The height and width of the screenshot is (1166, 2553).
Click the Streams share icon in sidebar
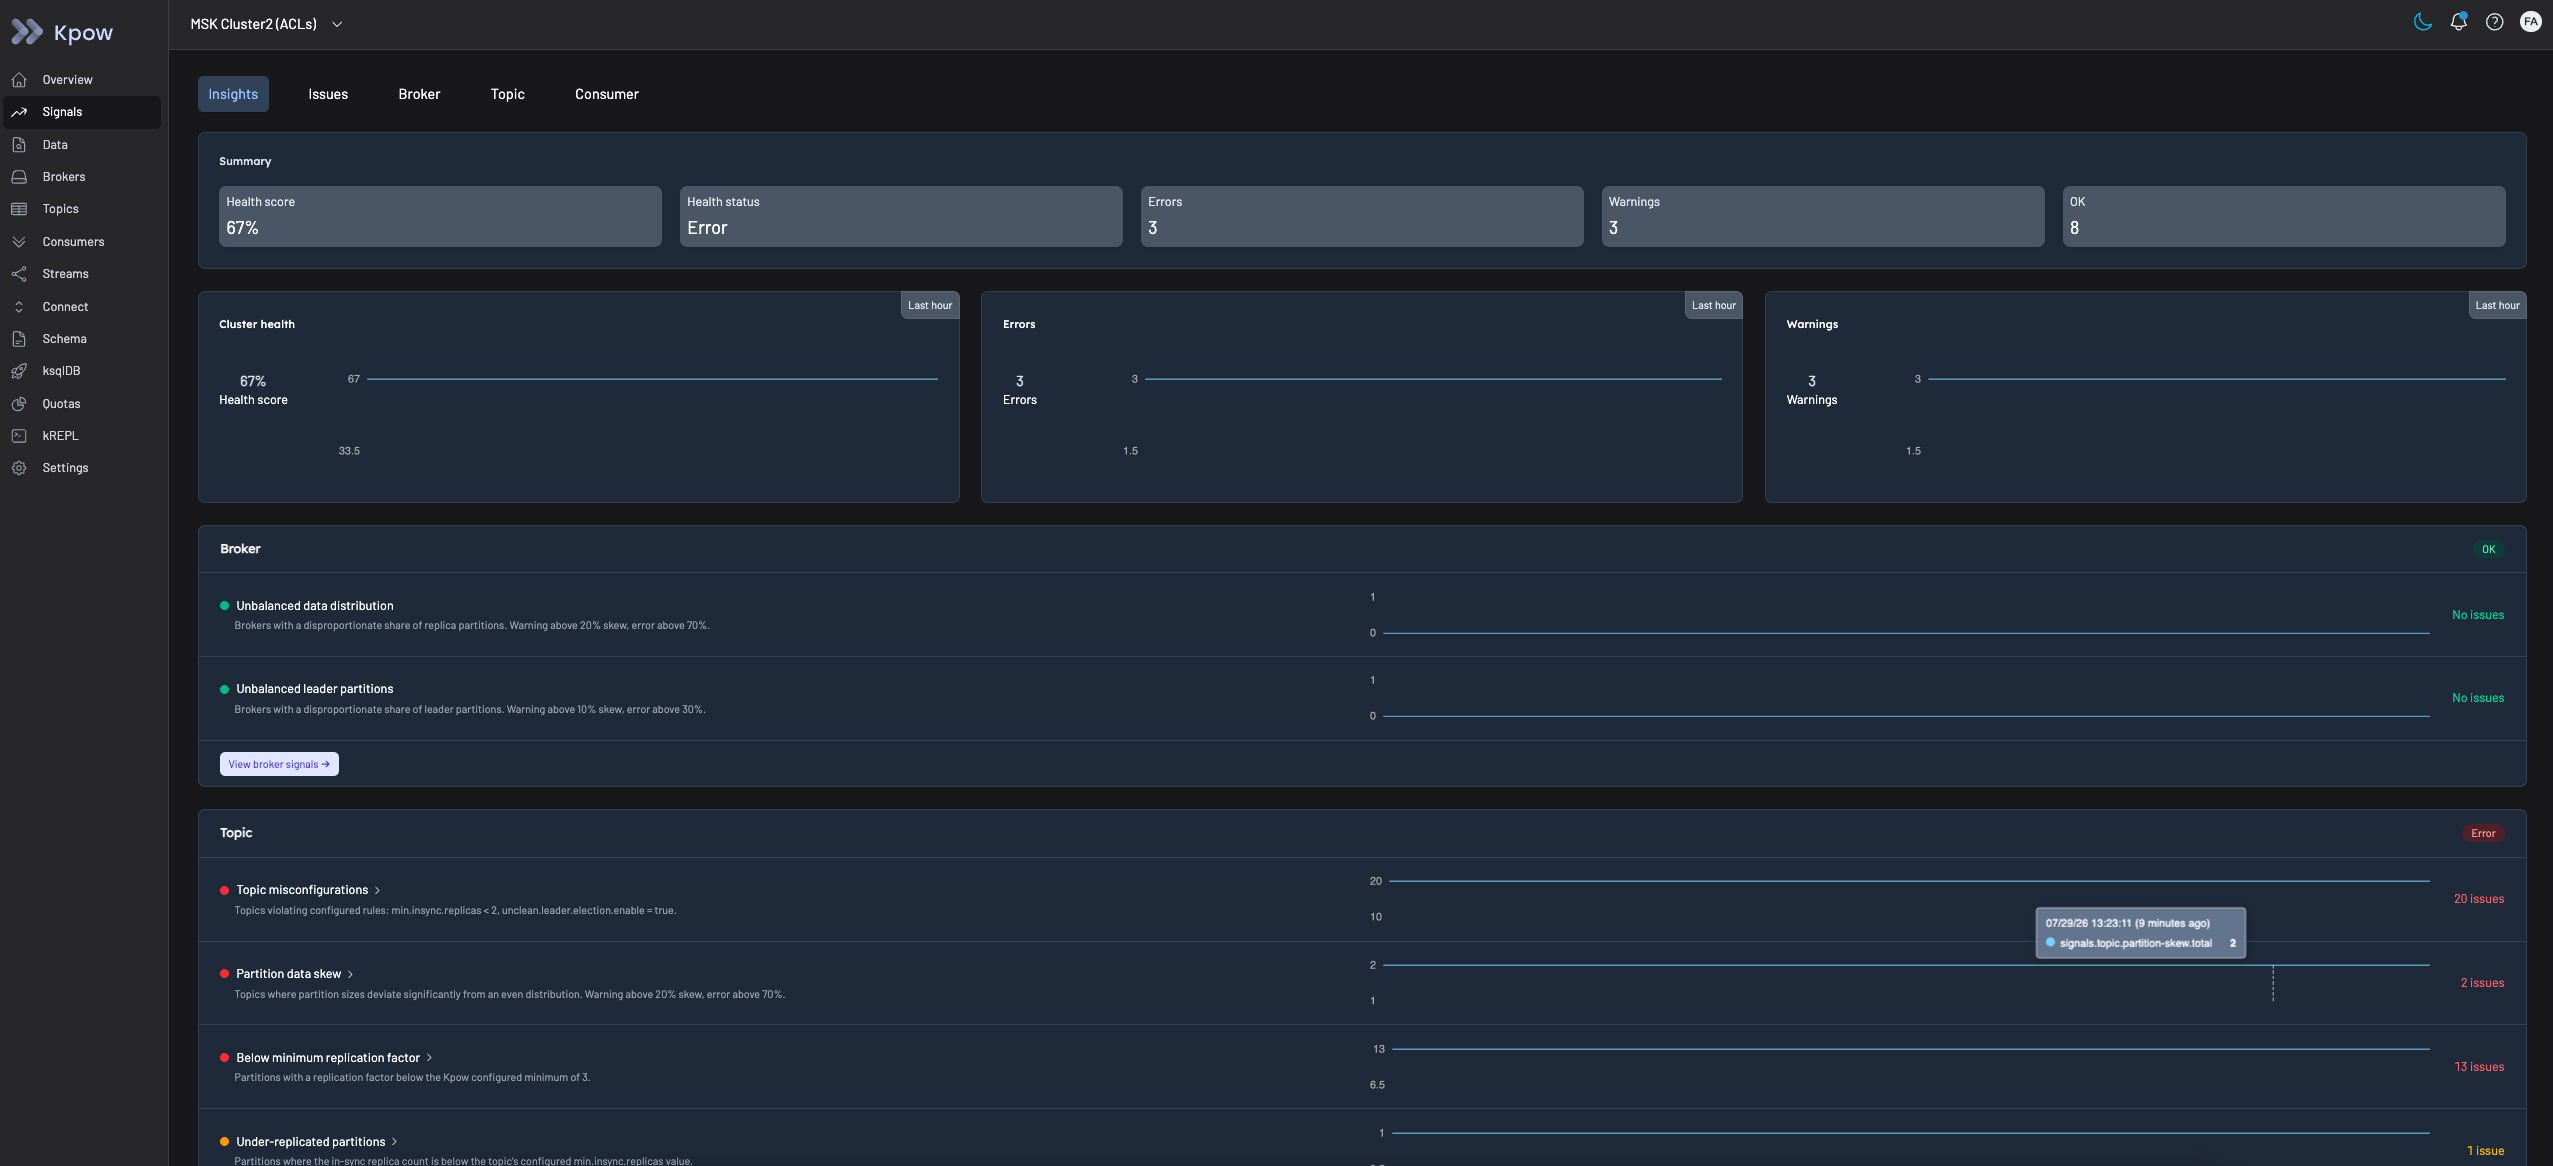click(x=19, y=274)
